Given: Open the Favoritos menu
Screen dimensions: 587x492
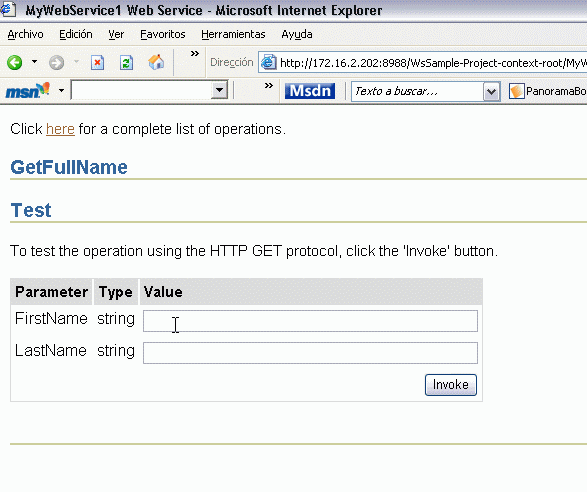Looking at the screenshot, I should 163,34.
